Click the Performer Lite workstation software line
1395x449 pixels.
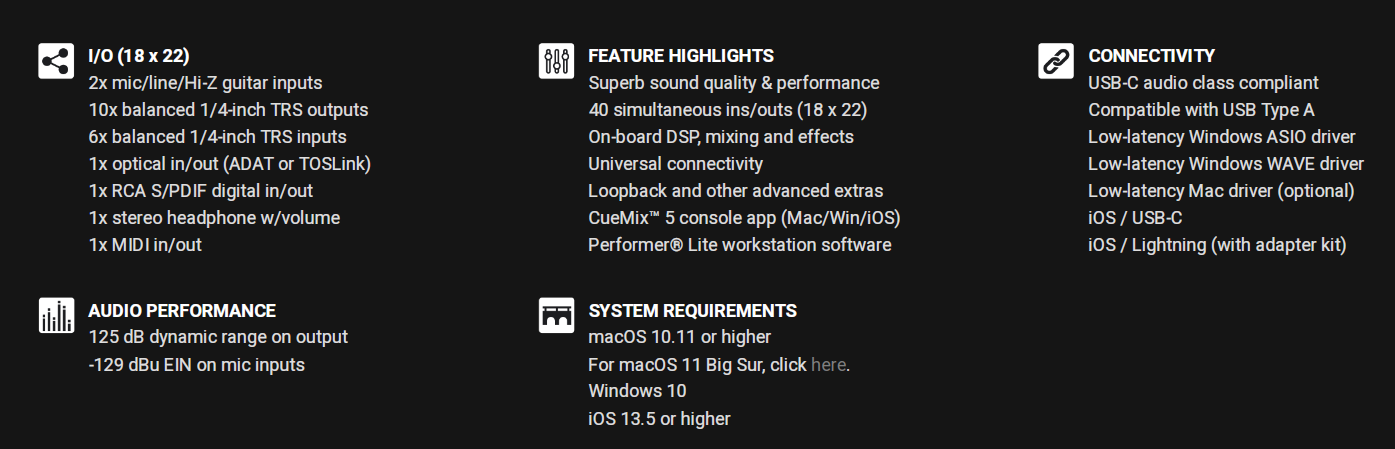point(739,245)
